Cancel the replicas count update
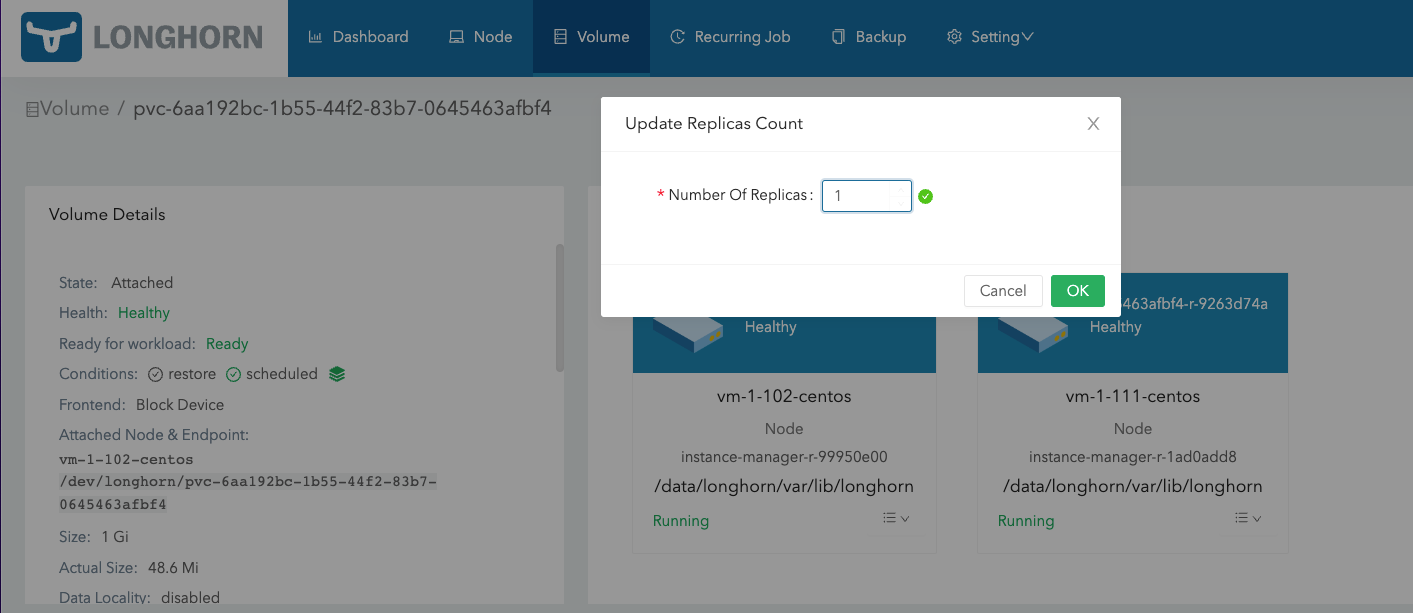Viewport: 1413px width, 613px height. 1002,291
